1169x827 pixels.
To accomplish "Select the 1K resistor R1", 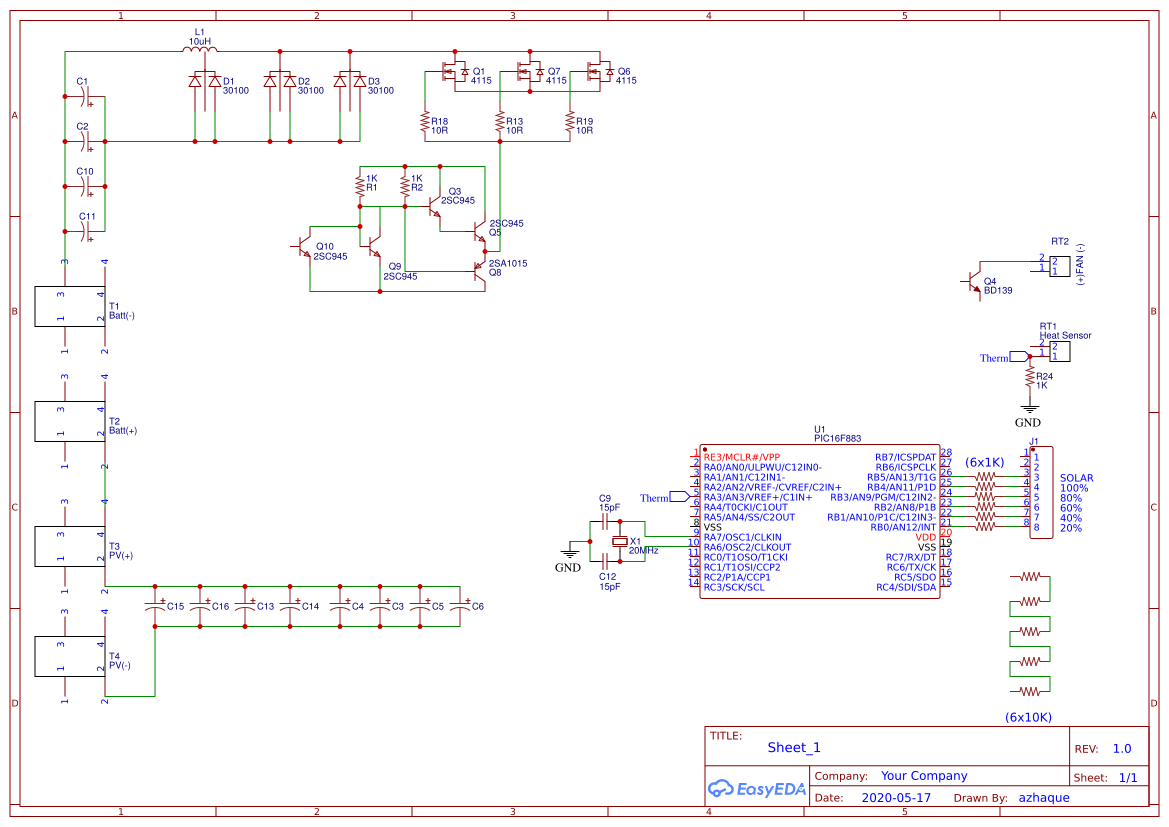I will (360, 186).
